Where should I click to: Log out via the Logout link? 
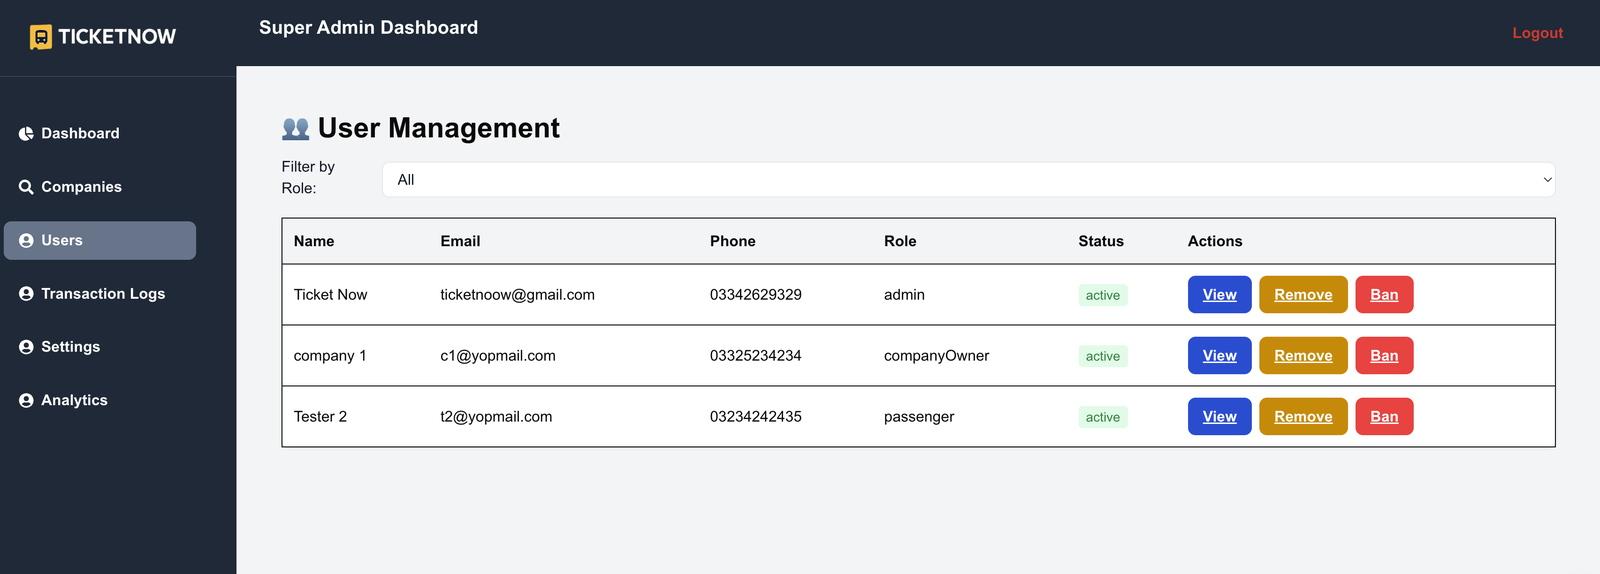[1537, 33]
